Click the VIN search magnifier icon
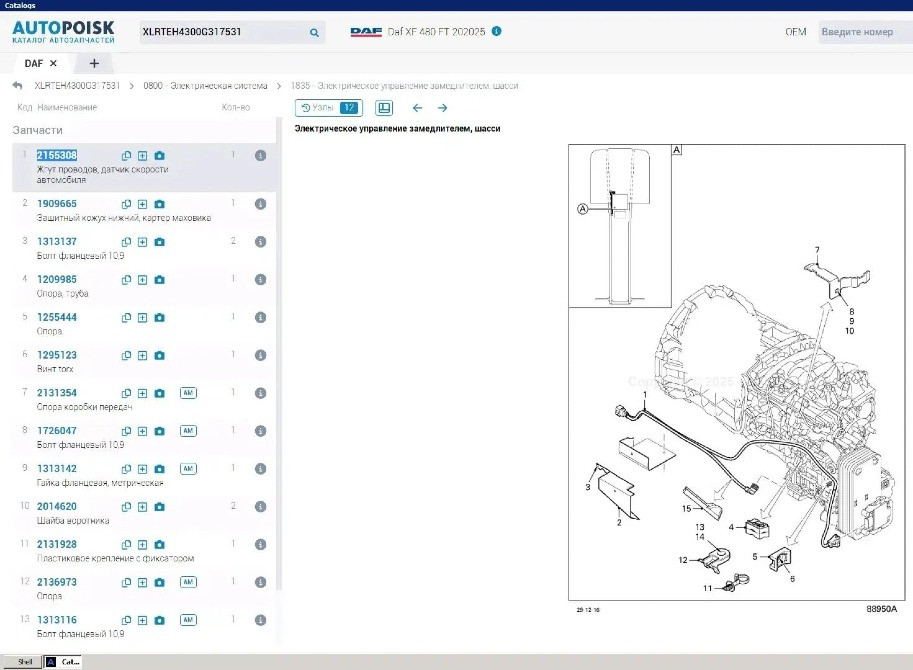913x670 pixels. pos(314,32)
